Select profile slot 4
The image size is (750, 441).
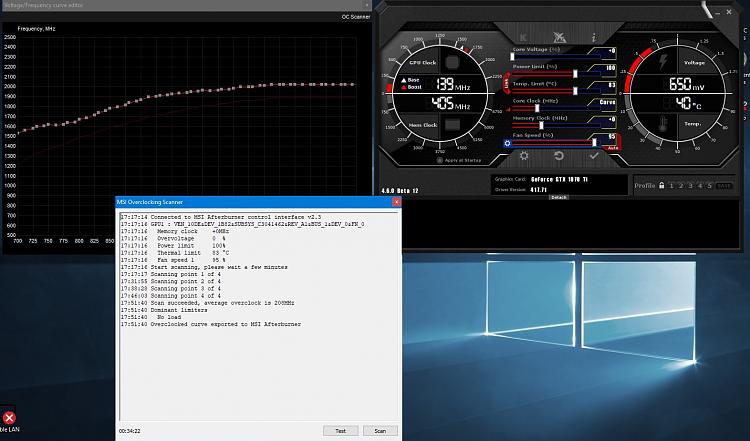700,186
